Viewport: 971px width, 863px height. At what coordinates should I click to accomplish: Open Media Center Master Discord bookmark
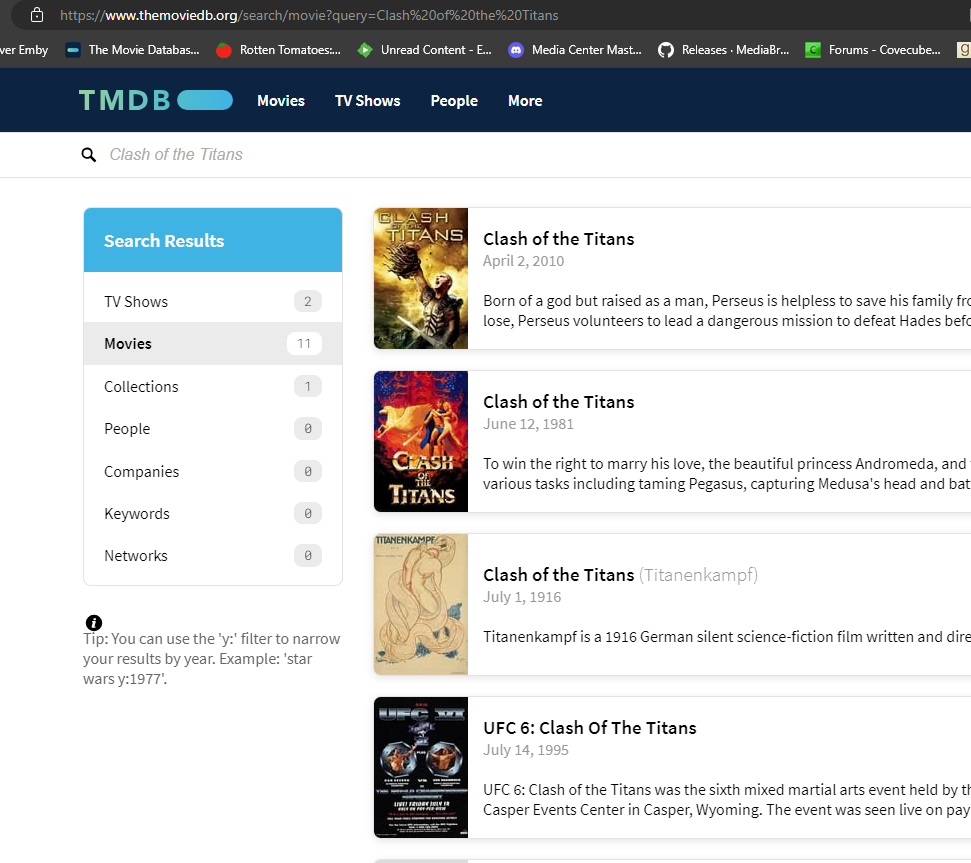click(575, 50)
